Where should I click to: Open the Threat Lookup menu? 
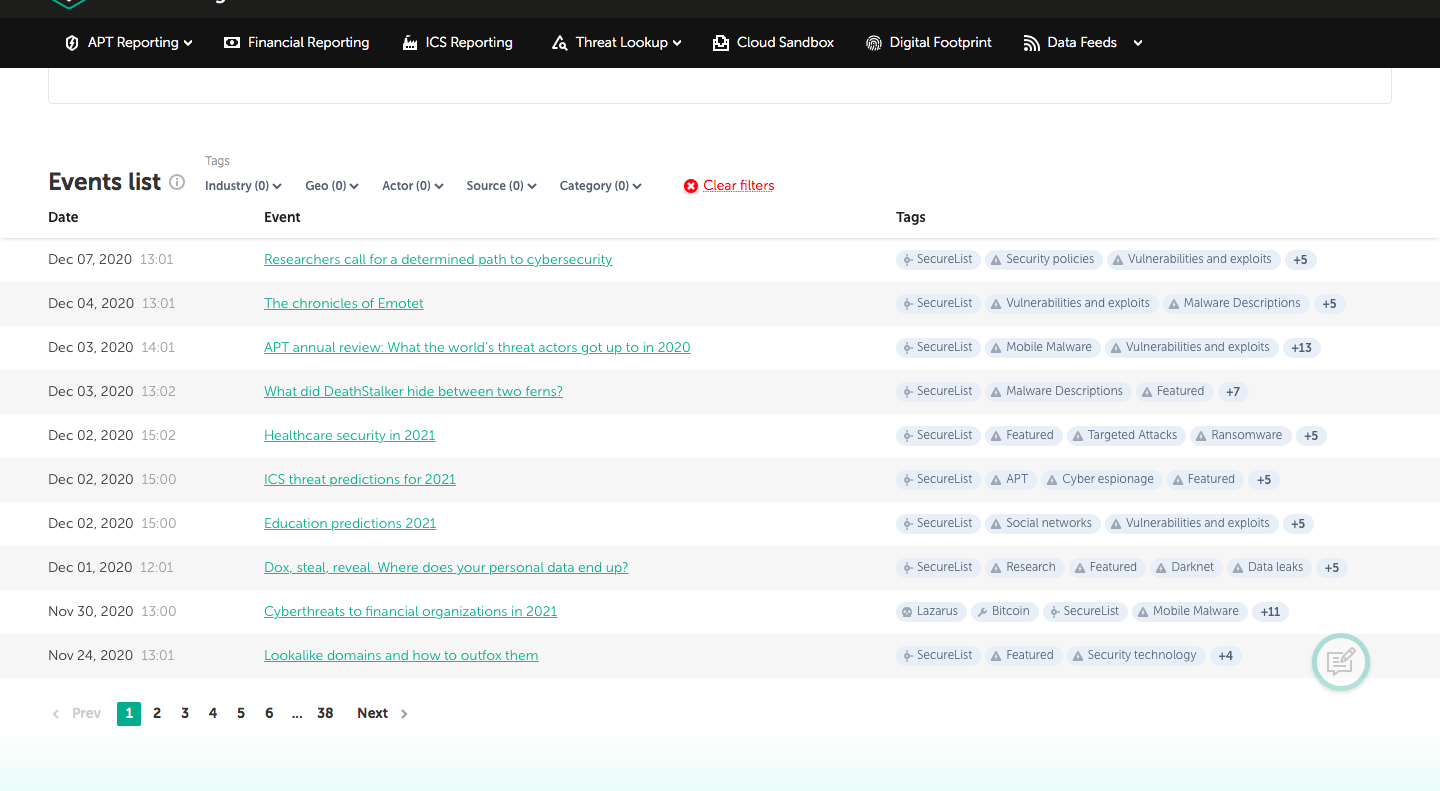pyautogui.click(x=628, y=43)
